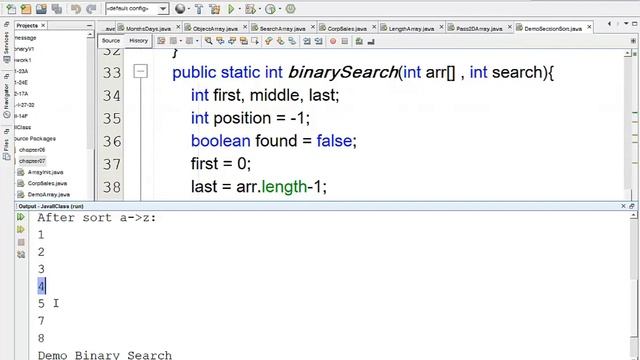Toggle Rectangular Selection icon
The width and height of the screenshot is (640, 360).
point(255,41)
